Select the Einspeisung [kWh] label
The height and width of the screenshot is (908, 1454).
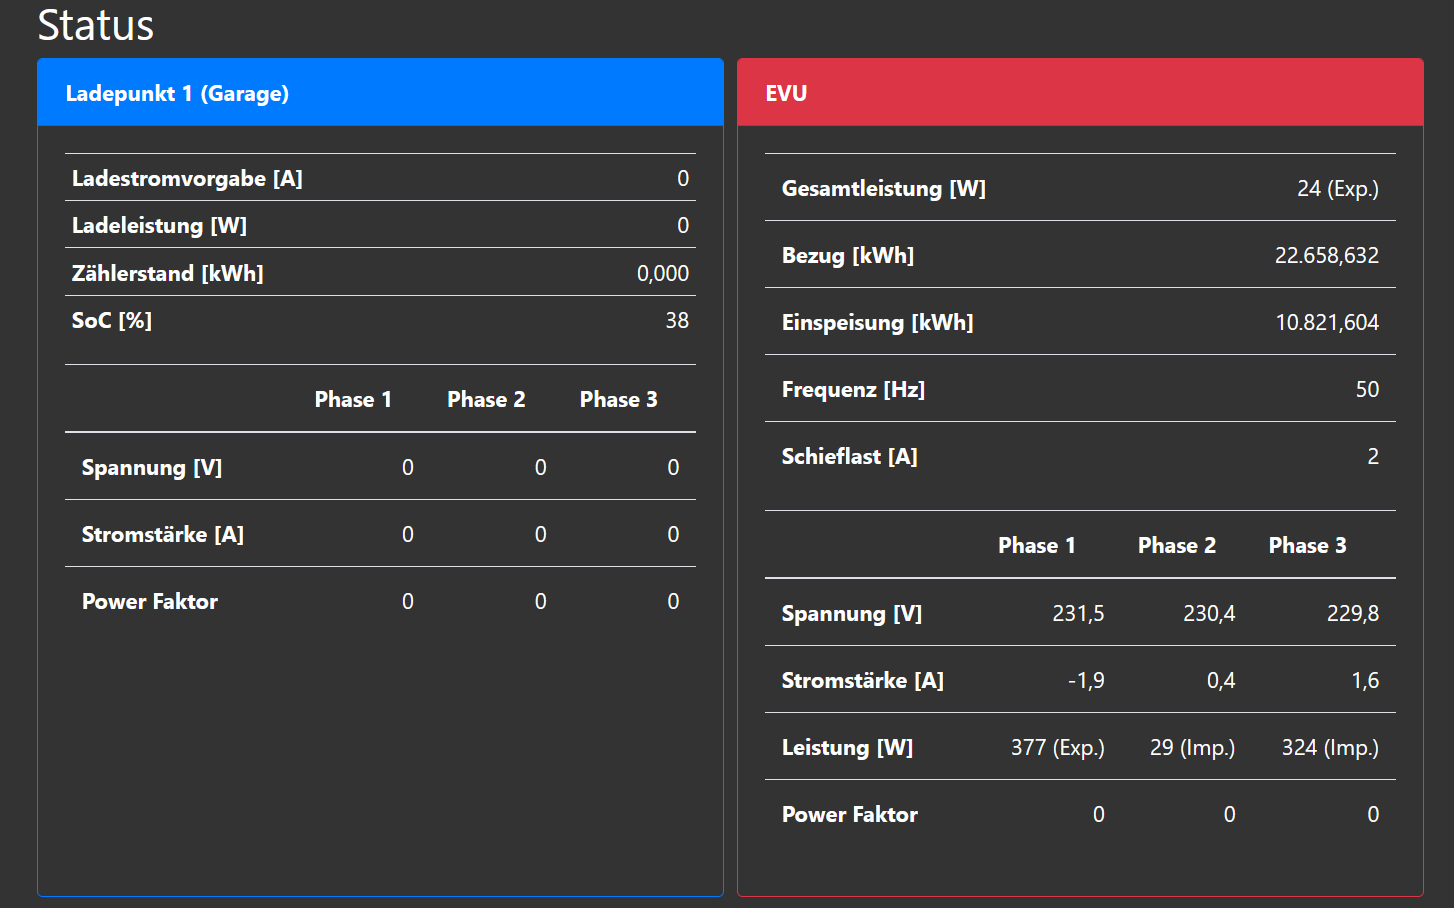(878, 322)
